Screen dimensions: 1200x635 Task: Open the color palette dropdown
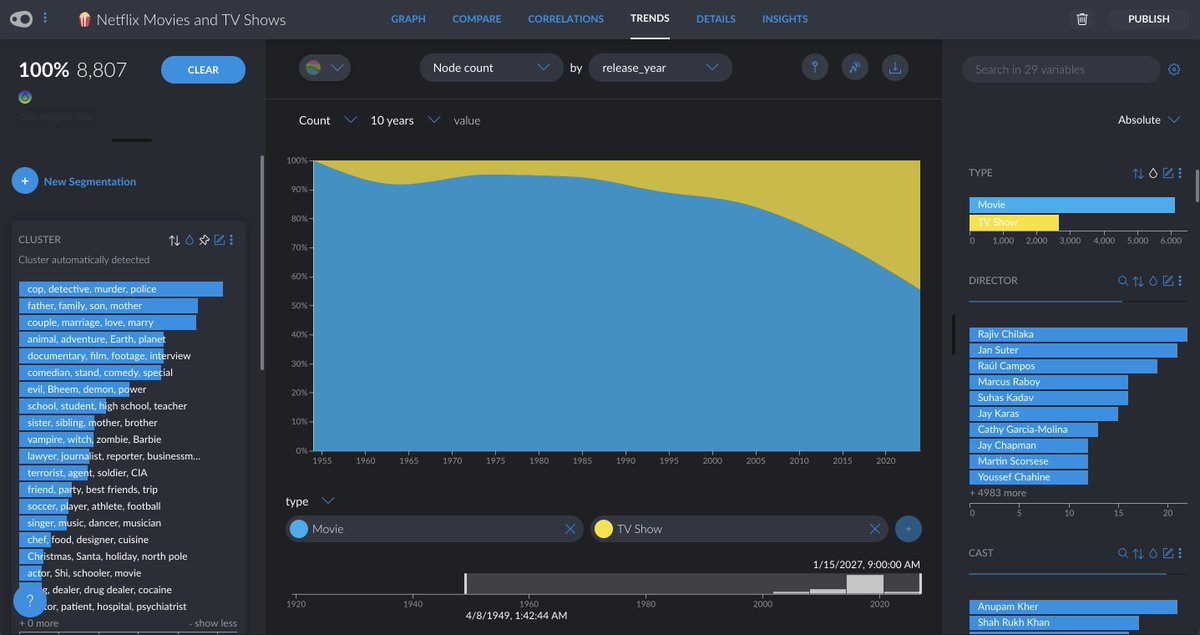[x=324, y=68]
